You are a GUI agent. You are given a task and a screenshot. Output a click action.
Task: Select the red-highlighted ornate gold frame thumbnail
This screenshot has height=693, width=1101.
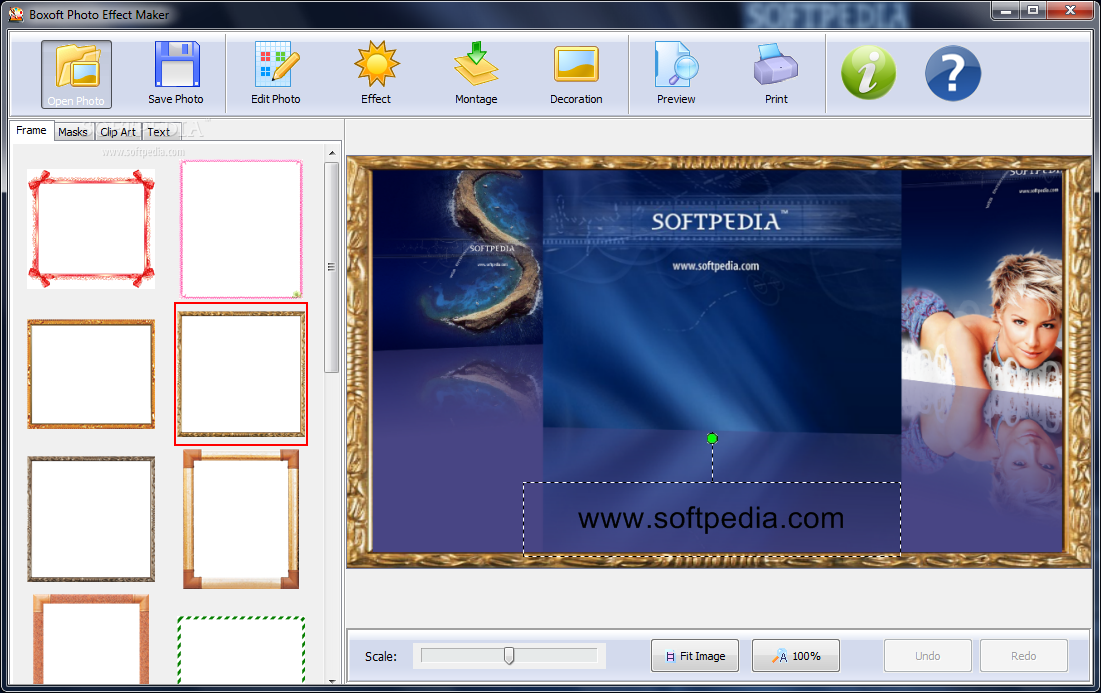(x=241, y=374)
